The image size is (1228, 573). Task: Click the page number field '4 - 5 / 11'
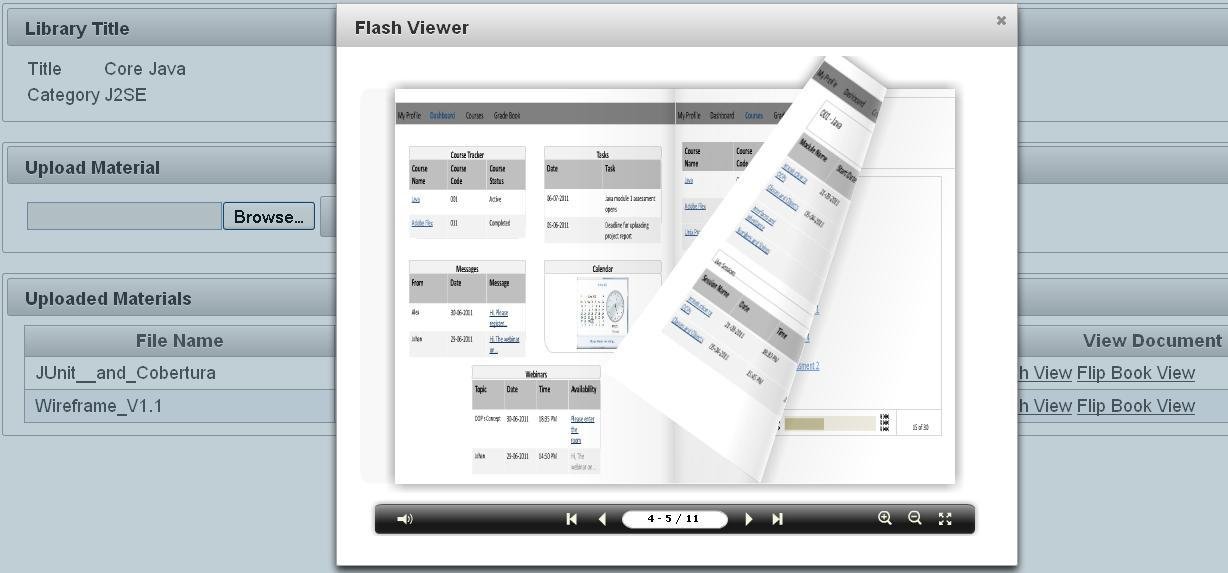click(x=674, y=519)
